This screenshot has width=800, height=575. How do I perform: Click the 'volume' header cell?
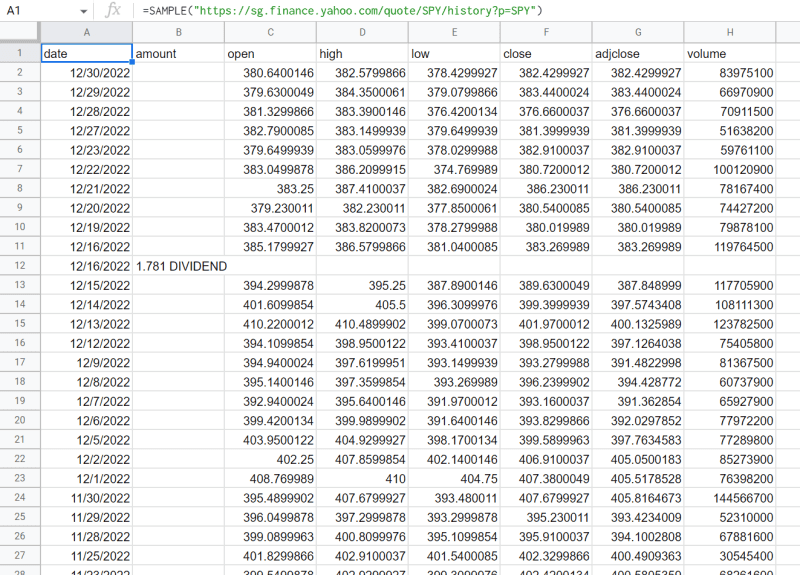[x=730, y=53]
